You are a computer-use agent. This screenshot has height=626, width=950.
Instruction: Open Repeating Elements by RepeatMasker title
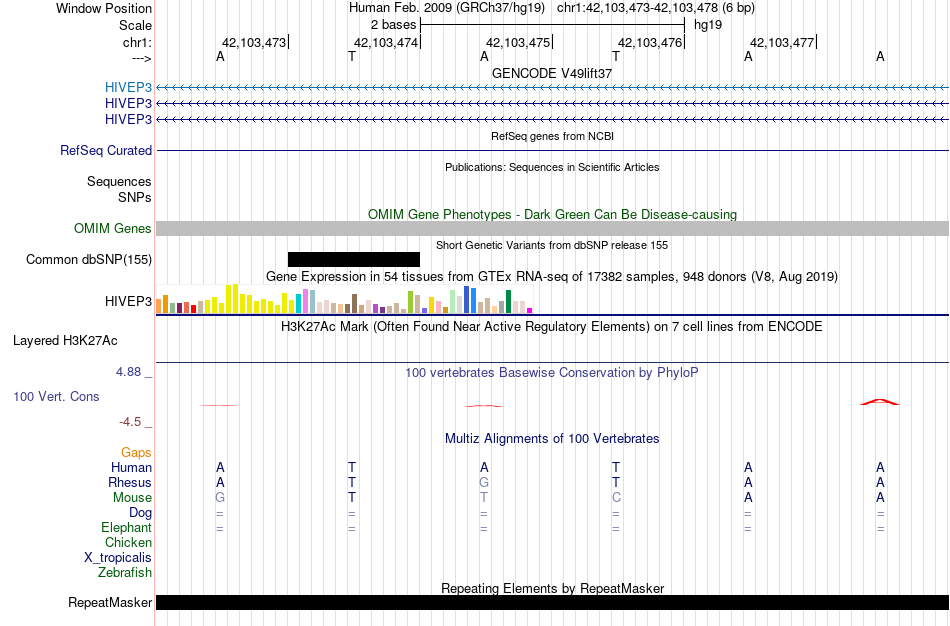[552, 588]
